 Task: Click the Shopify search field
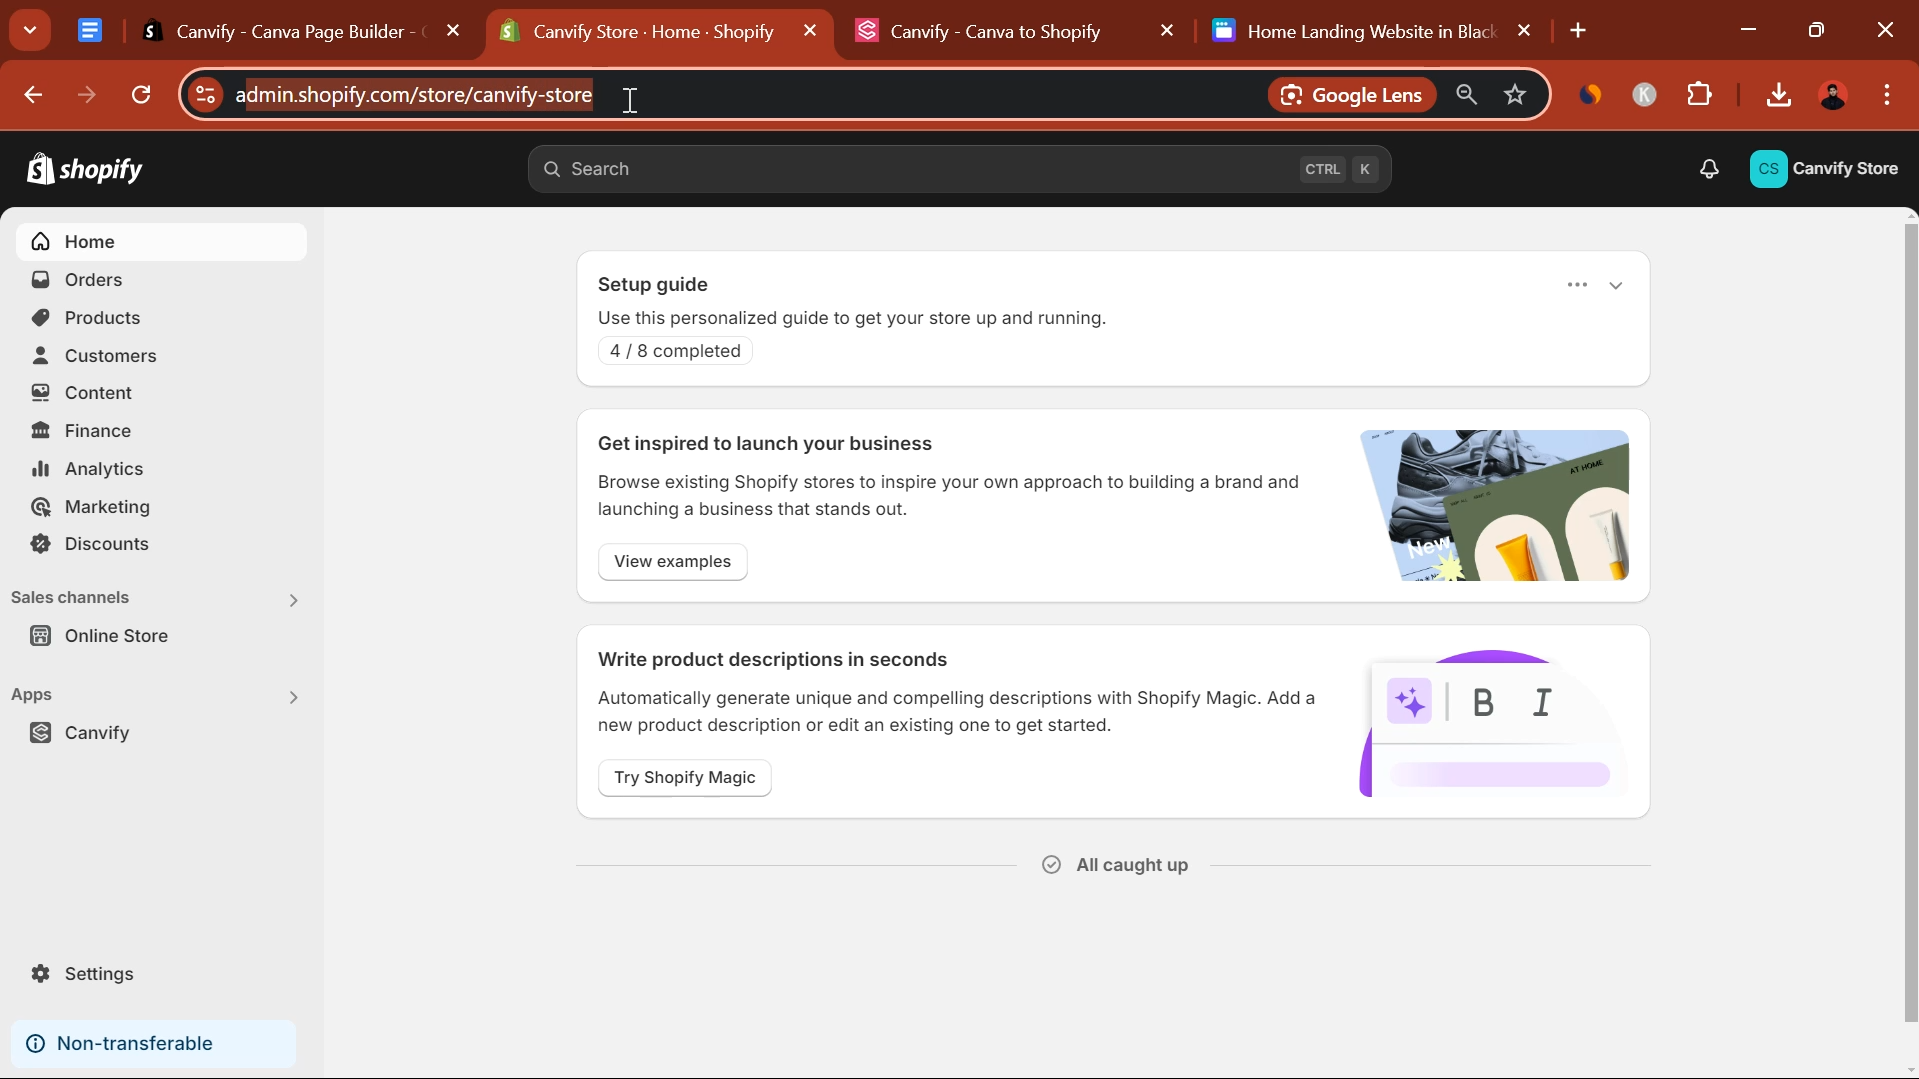pyautogui.click(x=959, y=169)
